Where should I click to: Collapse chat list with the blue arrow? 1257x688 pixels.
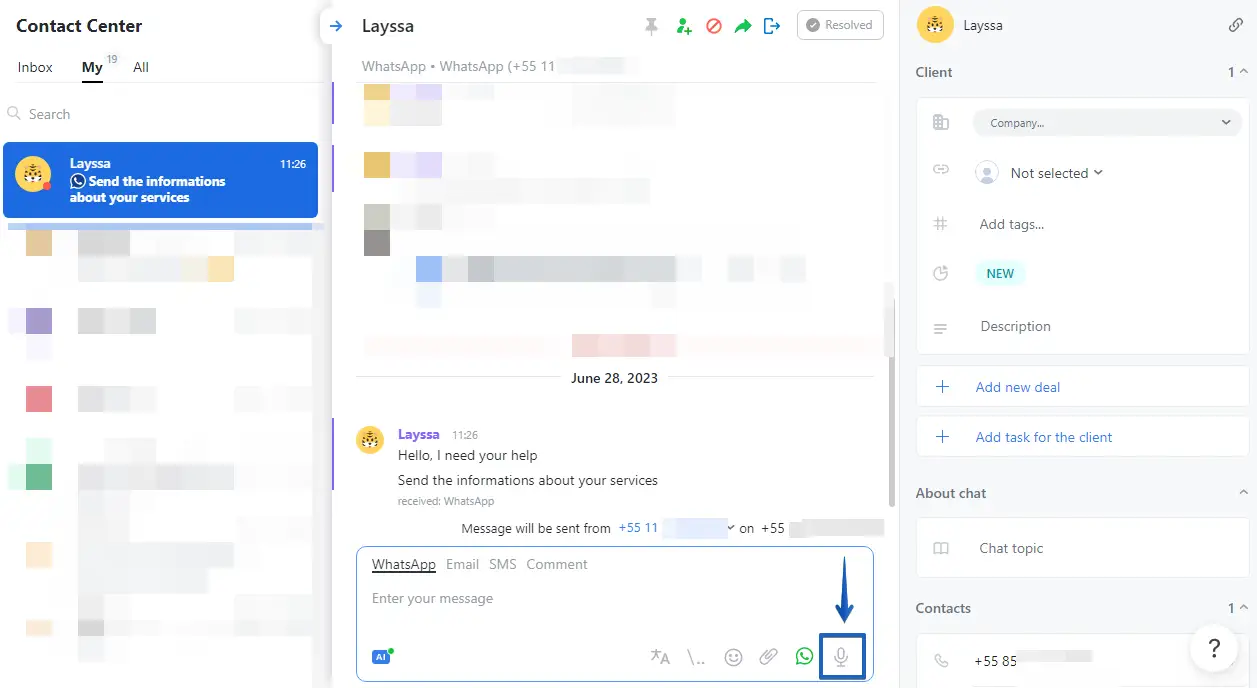(336, 26)
